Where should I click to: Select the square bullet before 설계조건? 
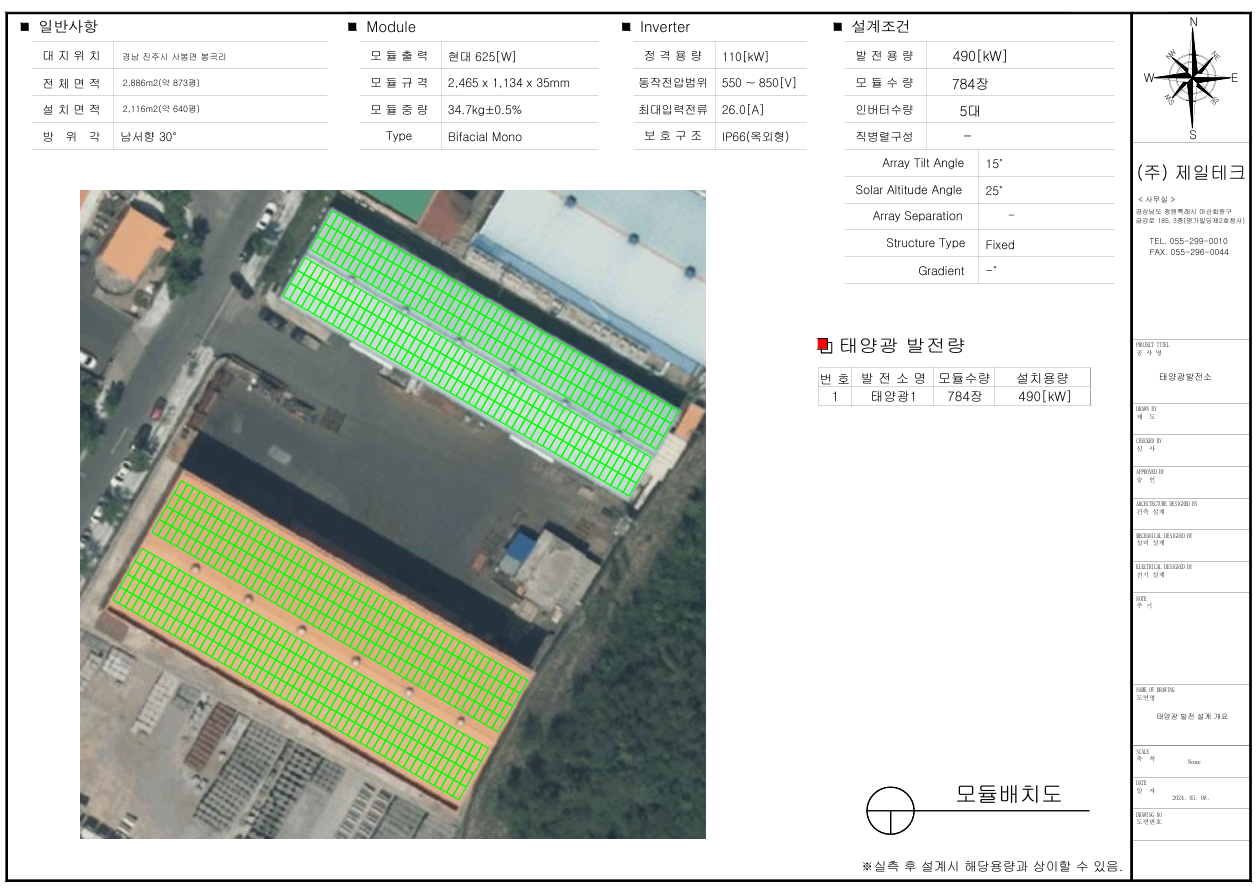pos(837,27)
